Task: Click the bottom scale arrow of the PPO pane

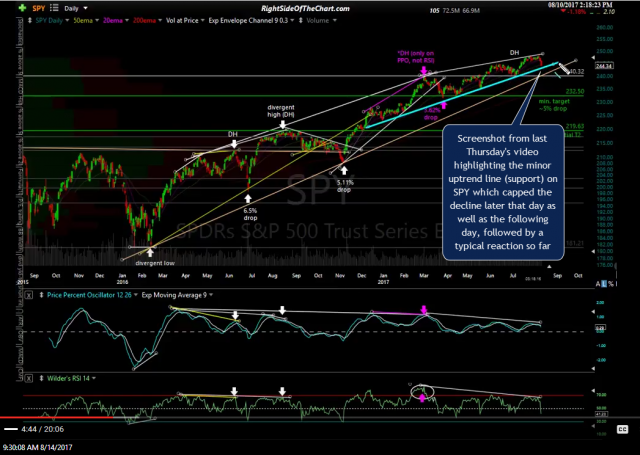Action: click(x=593, y=368)
